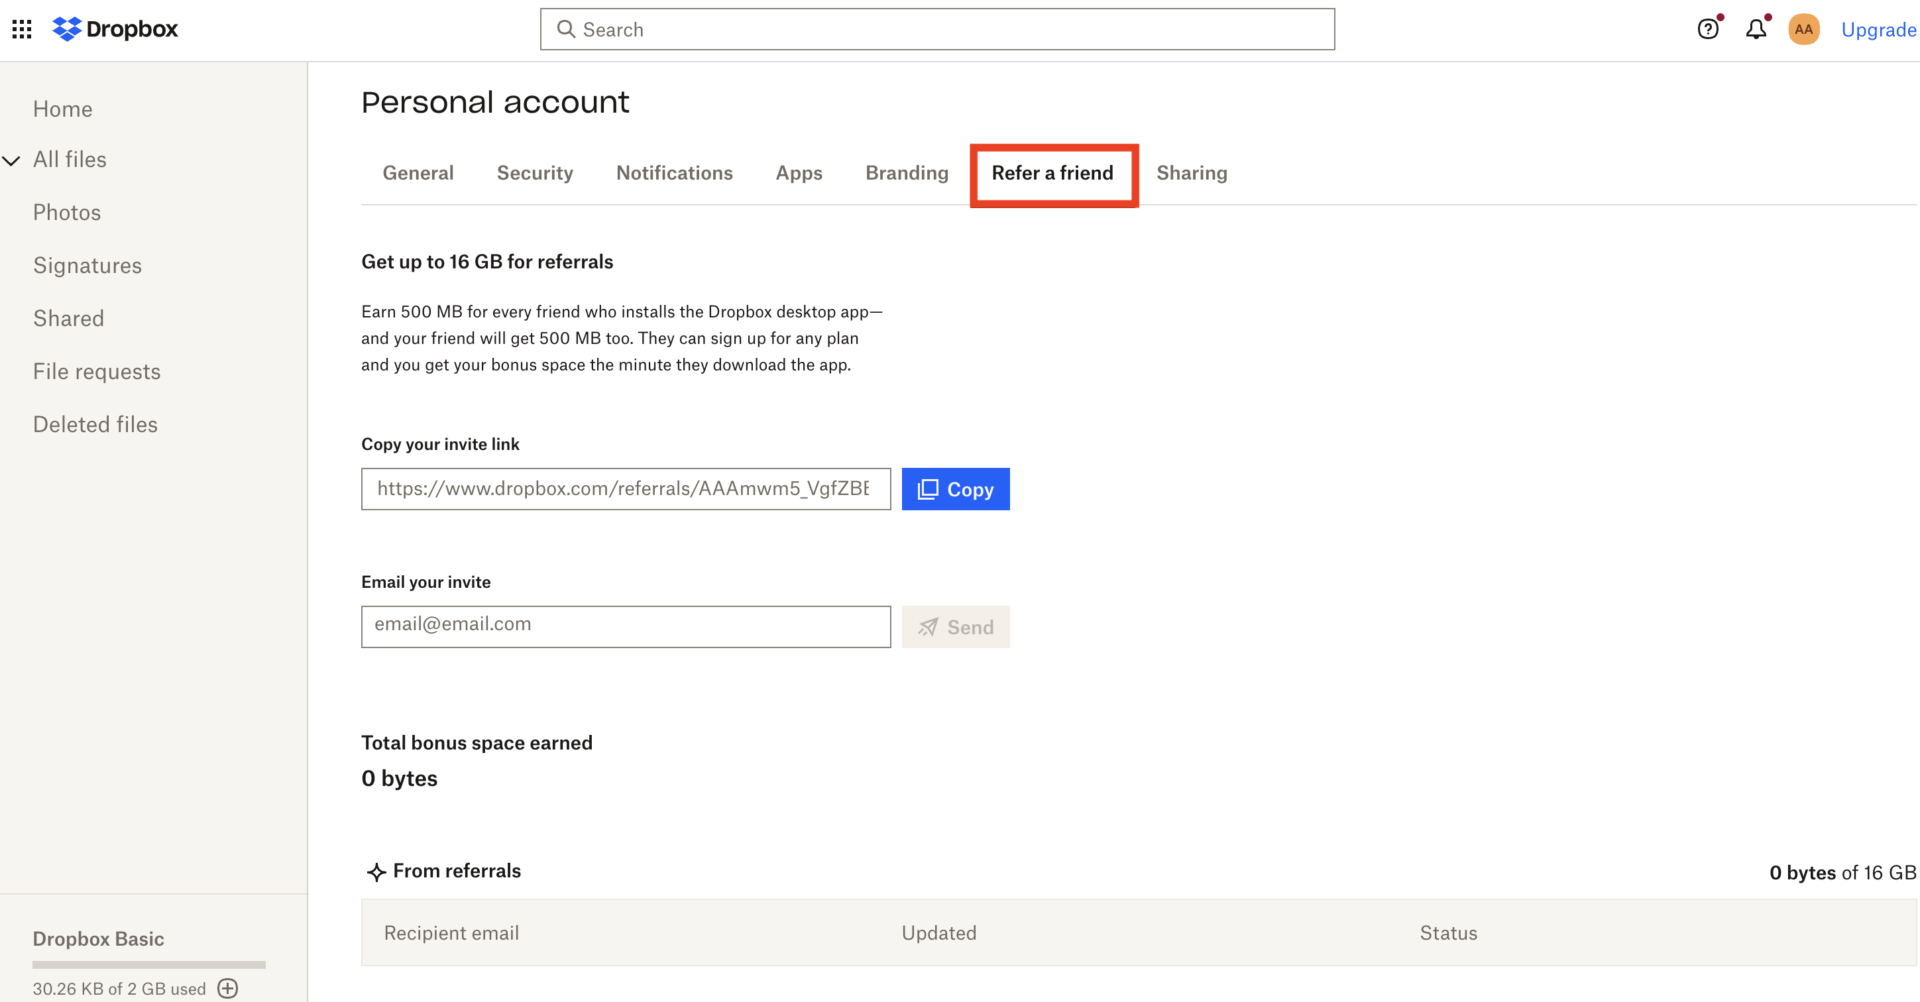
Task: Open the apps grid launcher icon
Action: pos(22,29)
